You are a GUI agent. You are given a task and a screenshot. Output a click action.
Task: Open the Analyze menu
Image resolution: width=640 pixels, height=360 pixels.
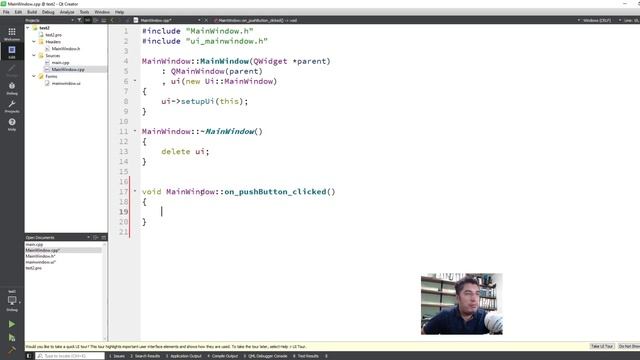coord(67,12)
